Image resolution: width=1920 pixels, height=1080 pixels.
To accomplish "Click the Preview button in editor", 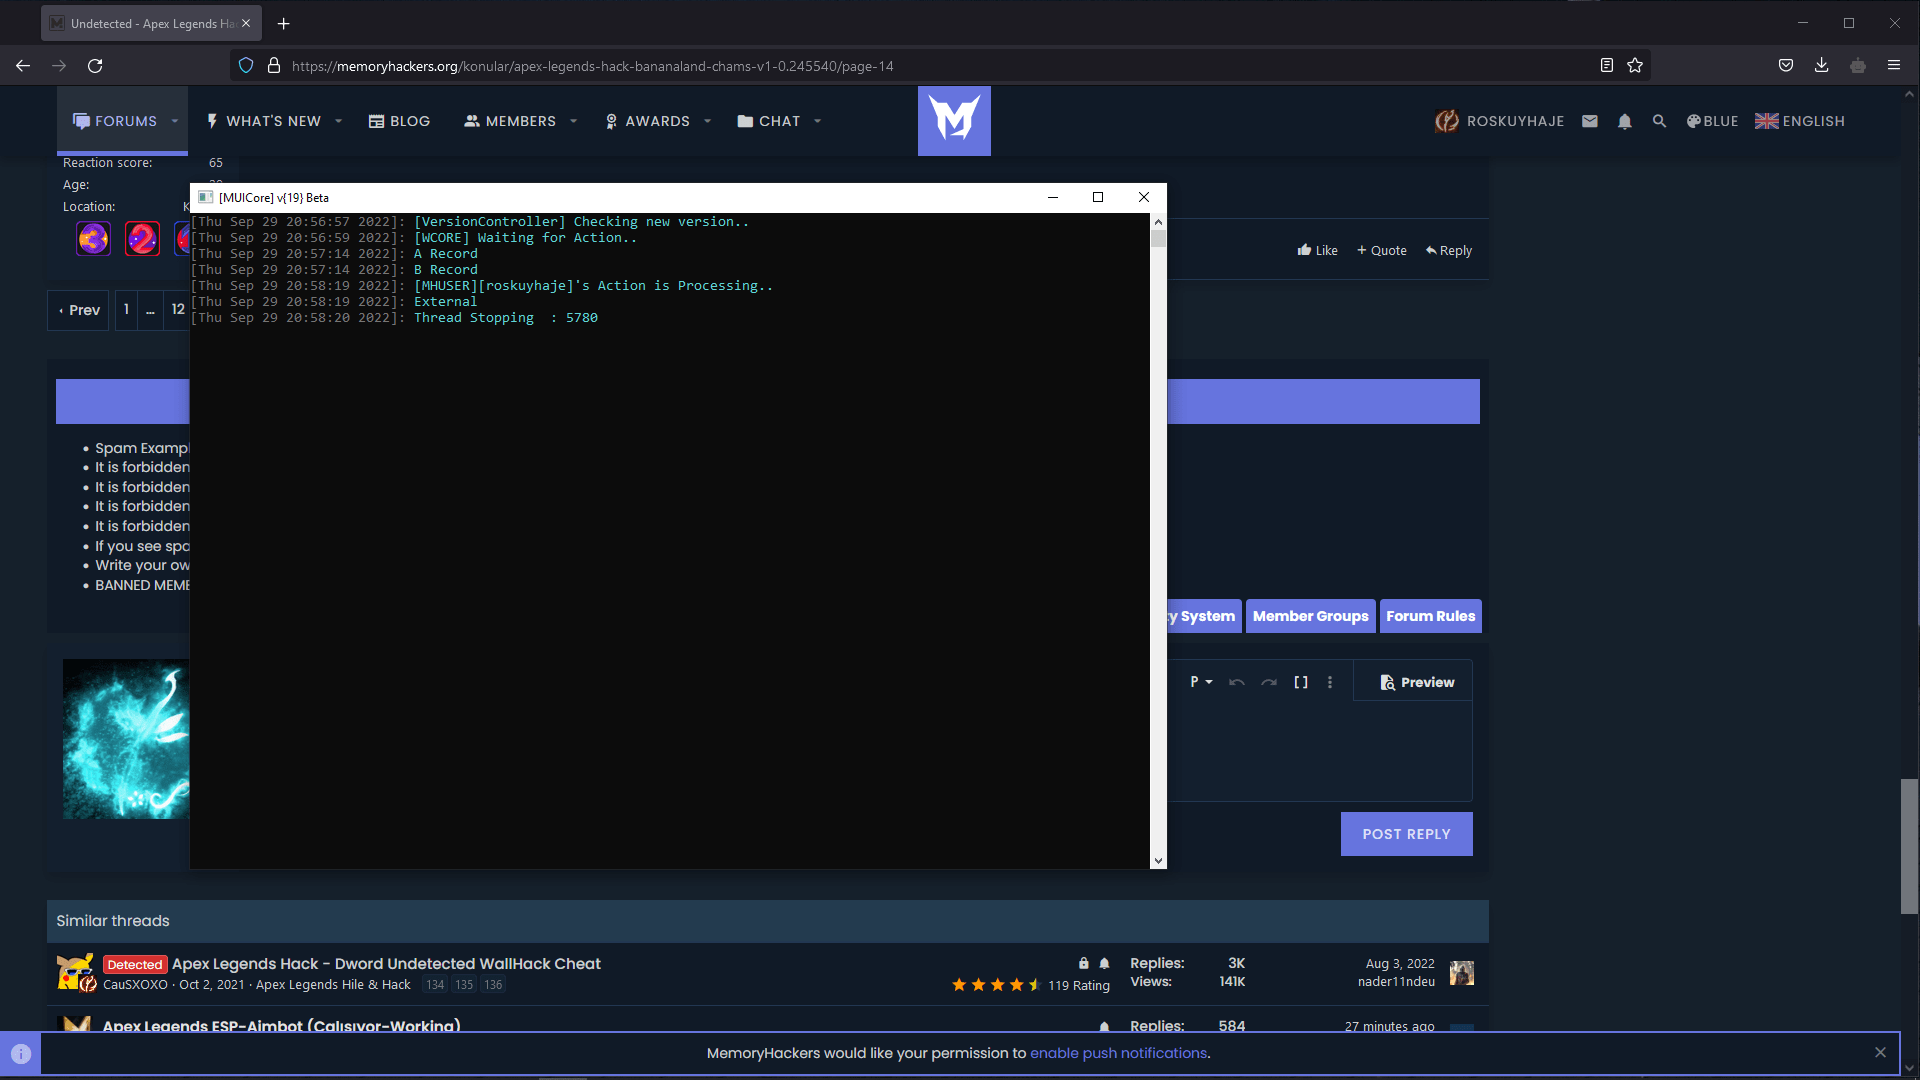I will tap(1417, 682).
